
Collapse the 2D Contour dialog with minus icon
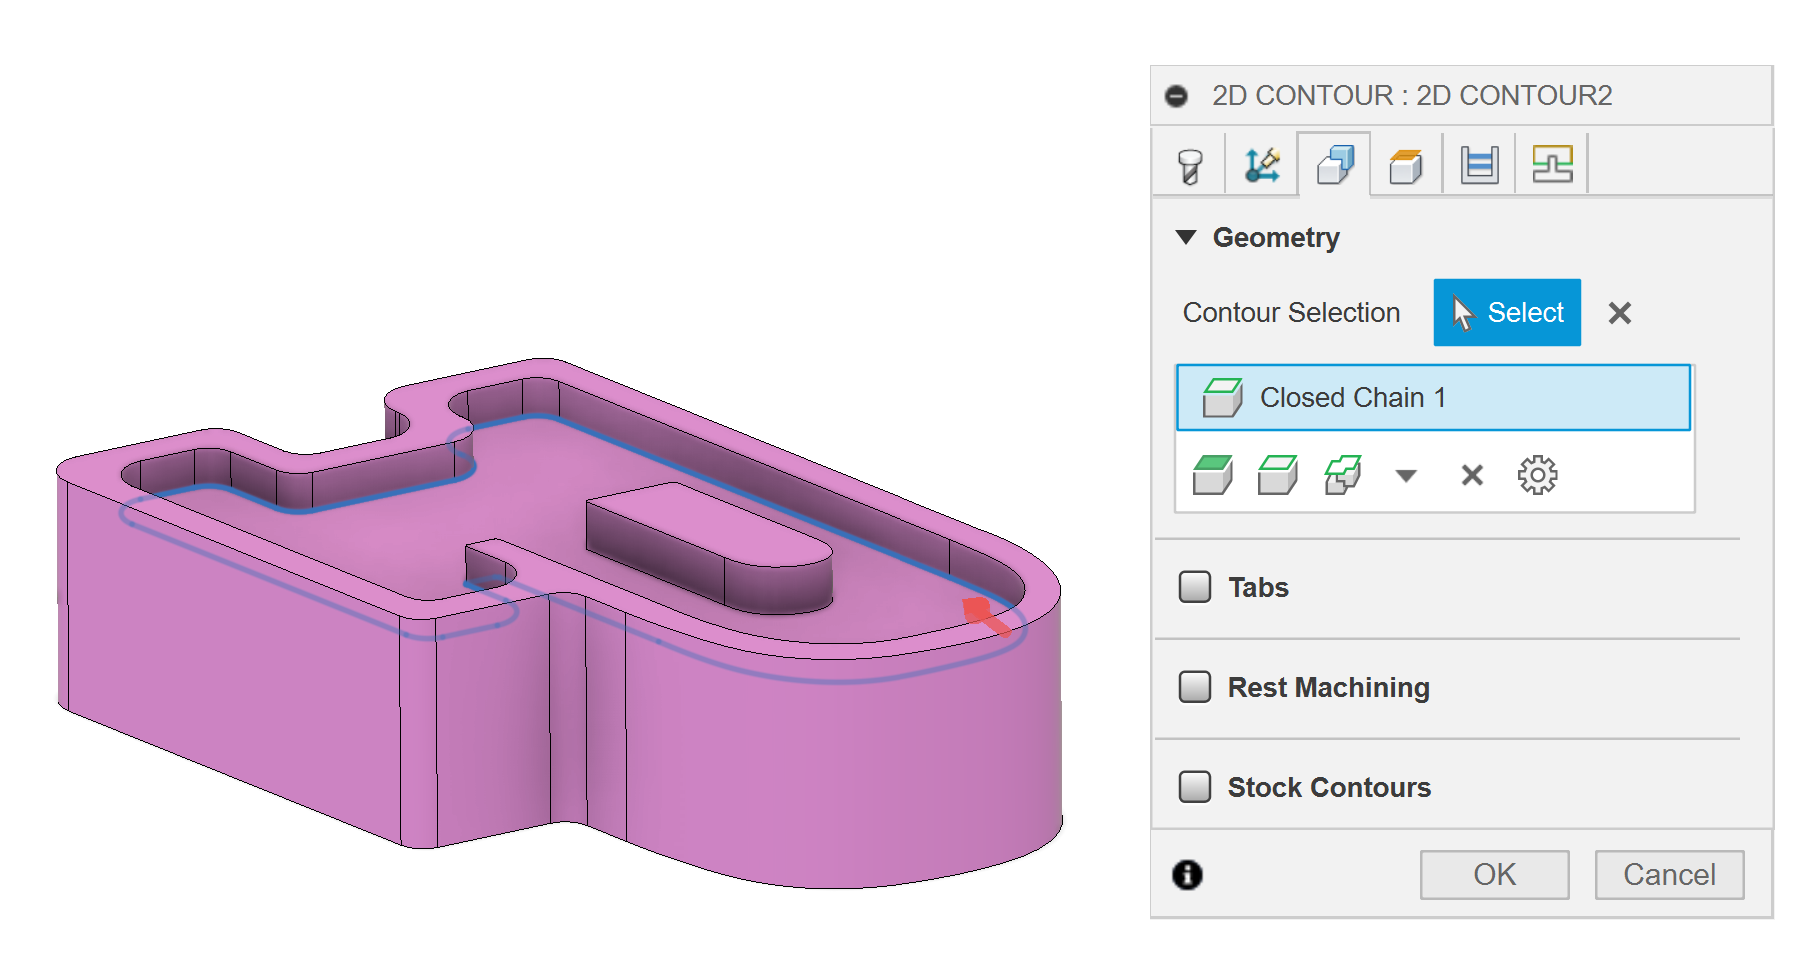1177,96
